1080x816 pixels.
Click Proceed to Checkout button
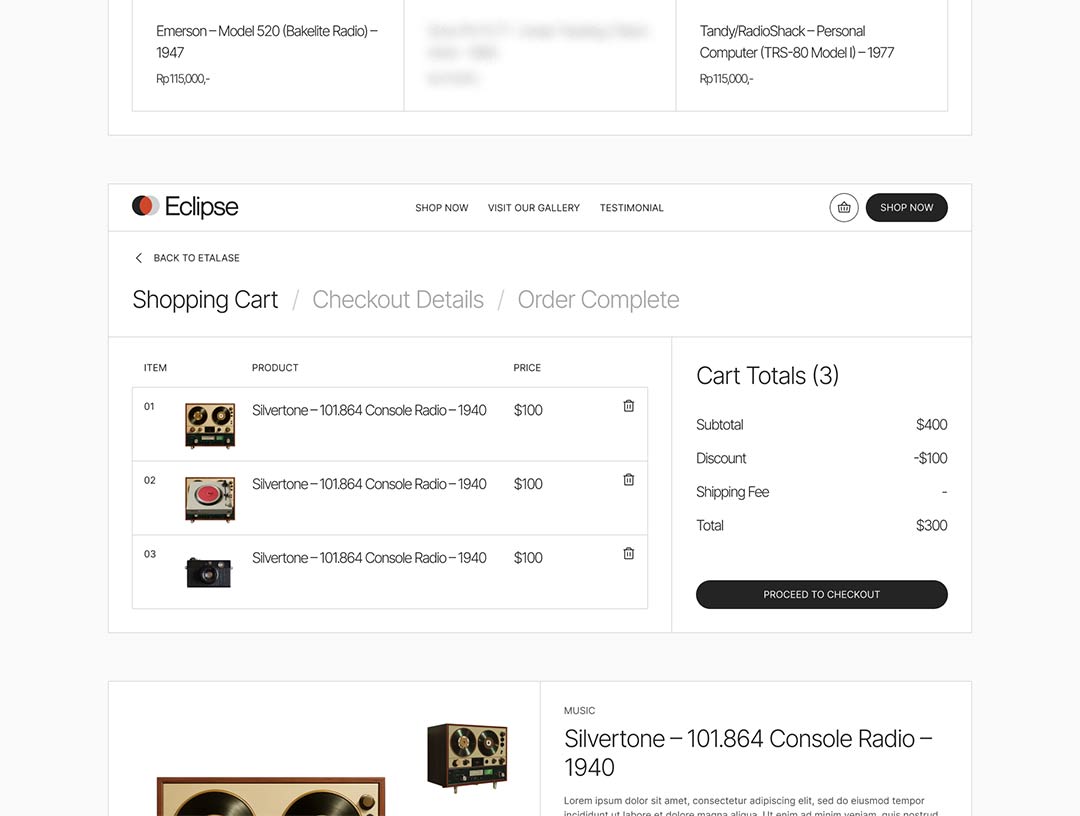[821, 594]
